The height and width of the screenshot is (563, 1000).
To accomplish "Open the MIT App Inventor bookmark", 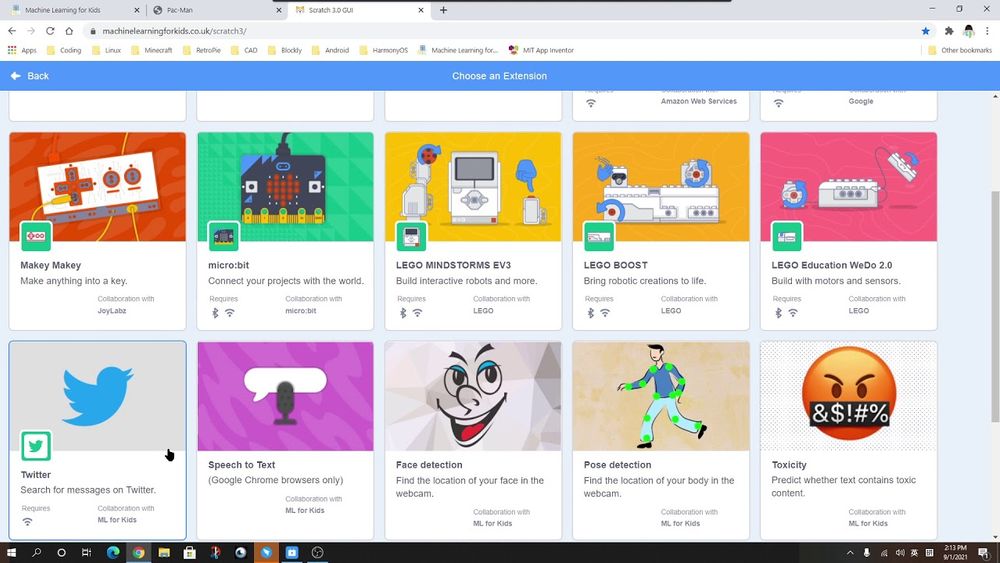I will 541,50.
